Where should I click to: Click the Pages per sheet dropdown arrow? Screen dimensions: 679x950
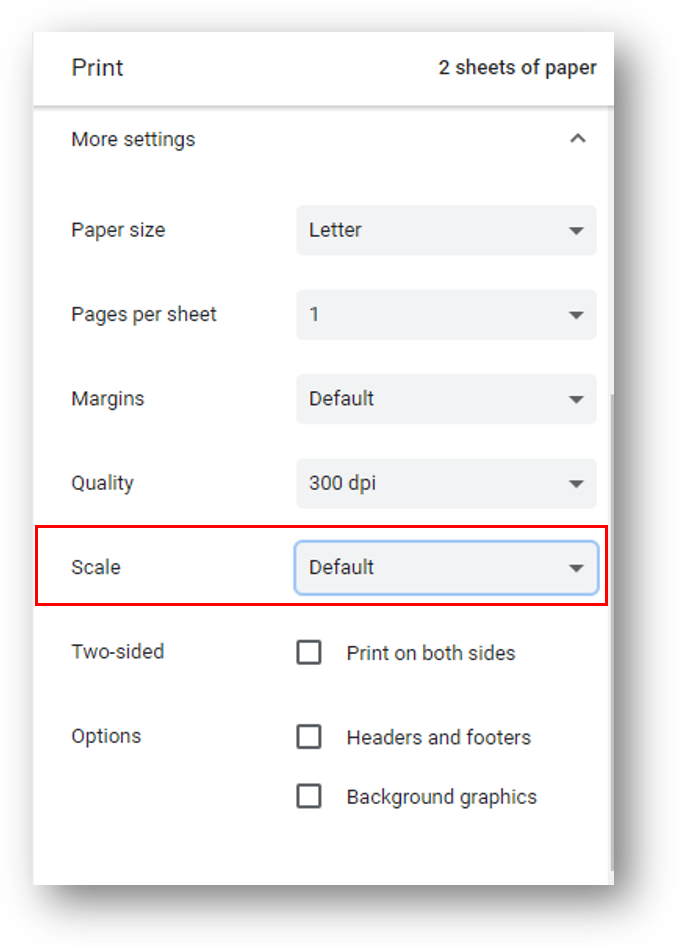click(576, 315)
